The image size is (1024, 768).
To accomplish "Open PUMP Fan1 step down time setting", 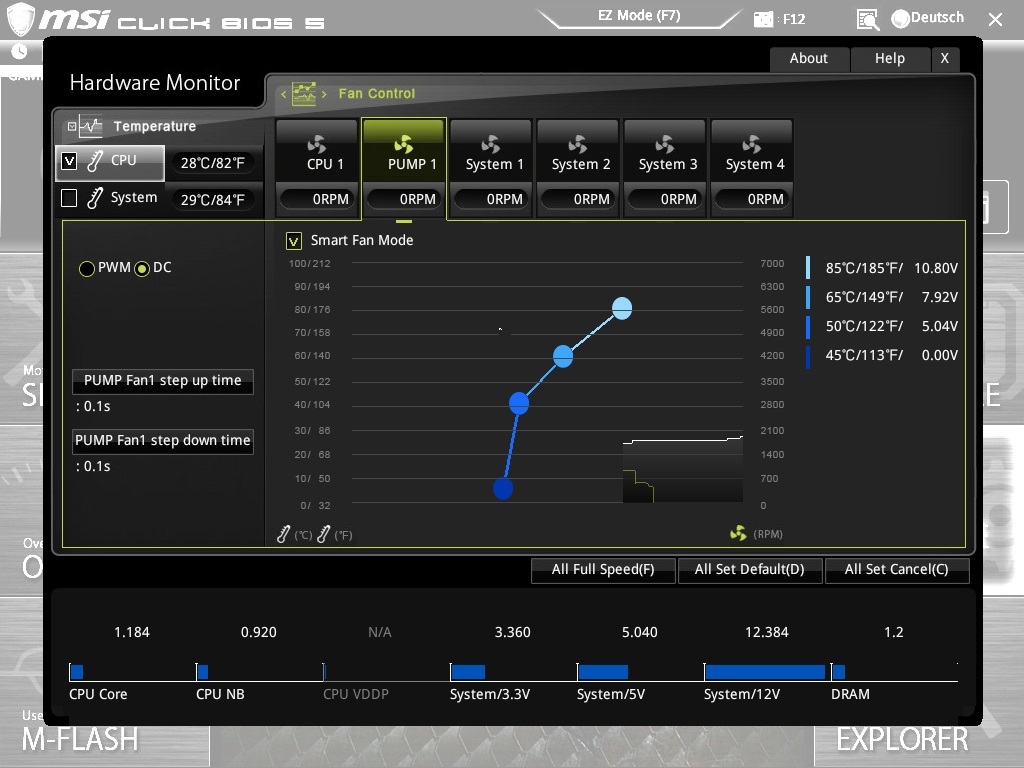I will [162, 441].
